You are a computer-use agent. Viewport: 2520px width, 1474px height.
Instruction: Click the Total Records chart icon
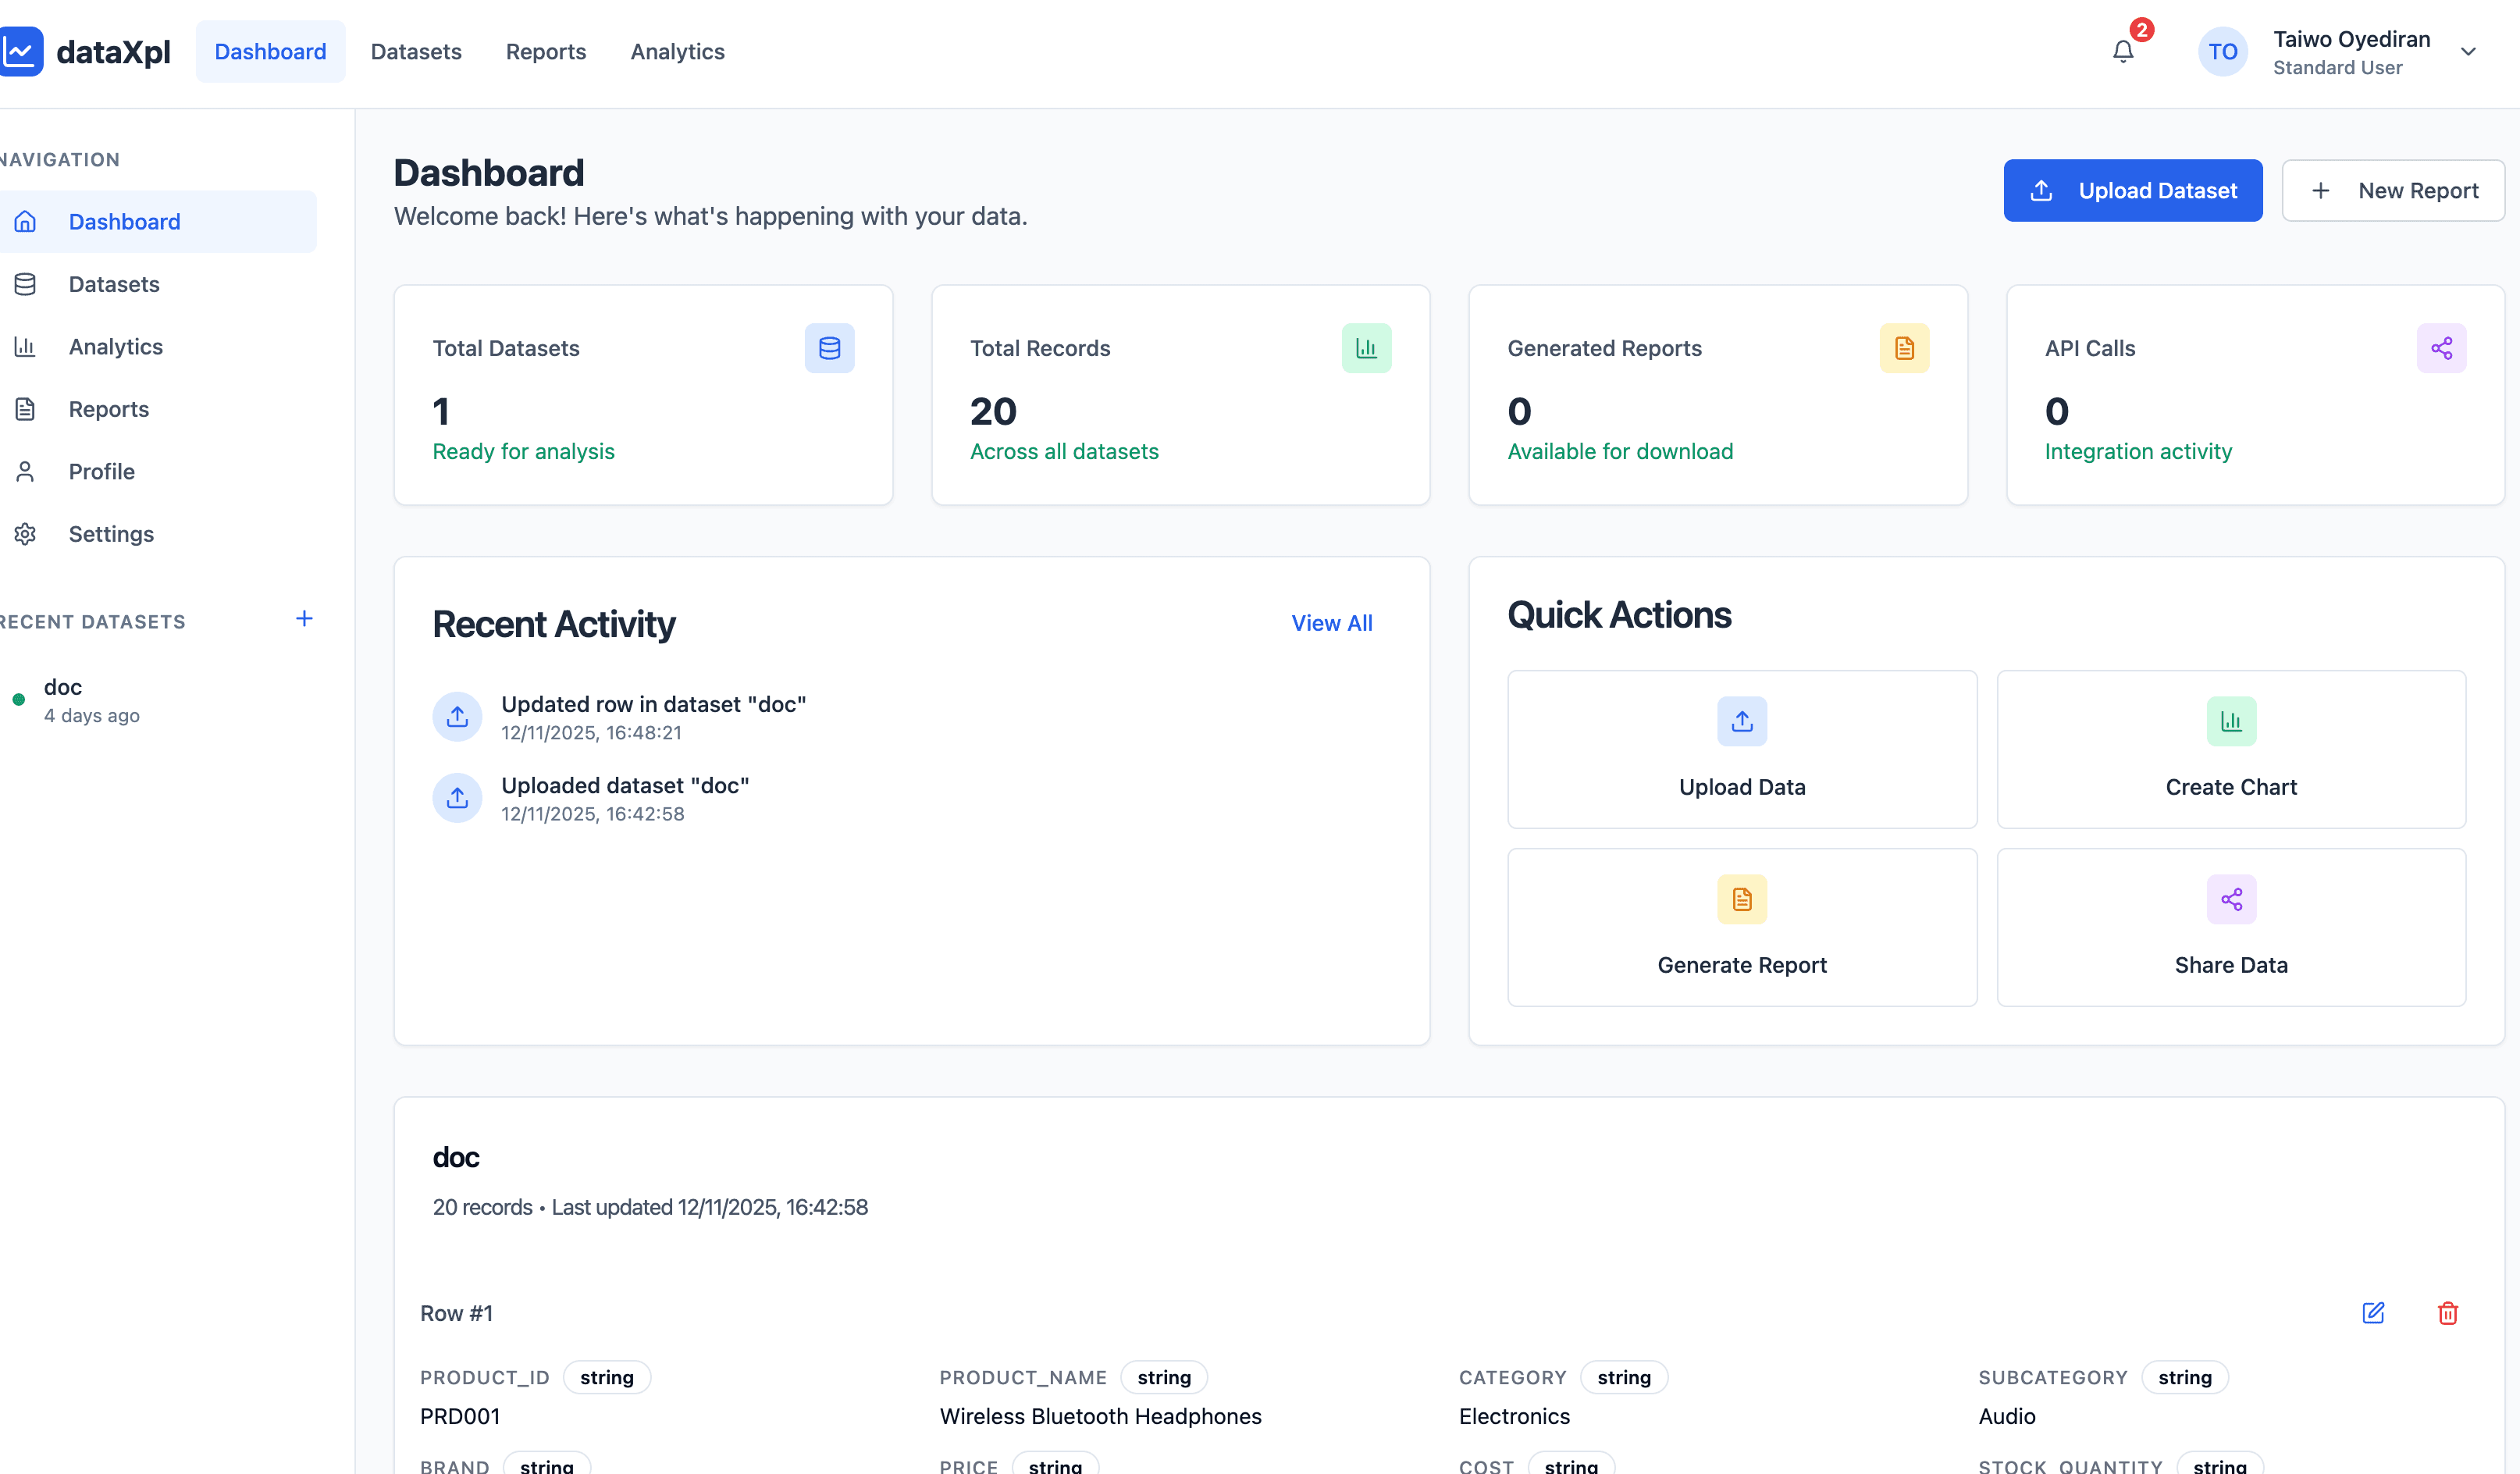[x=1366, y=348]
